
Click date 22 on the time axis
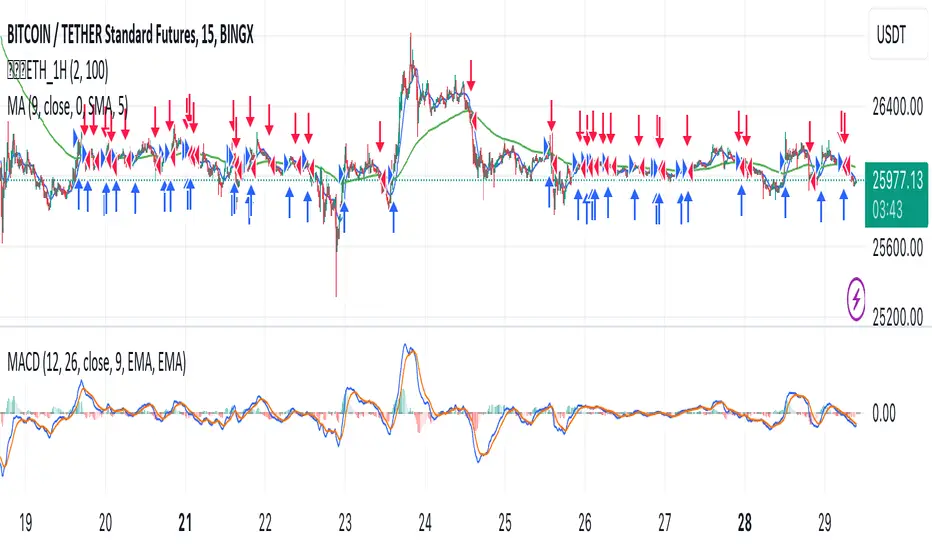(x=265, y=523)
